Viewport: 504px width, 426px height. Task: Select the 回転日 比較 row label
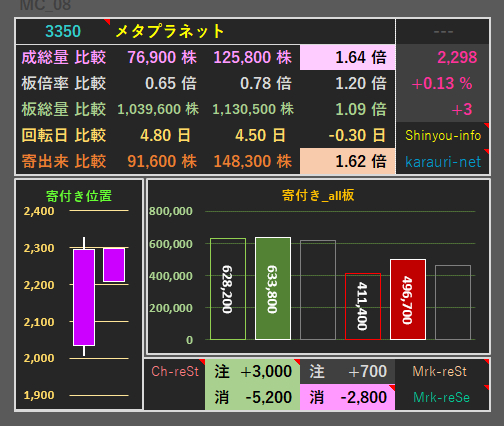coord(64,135)
